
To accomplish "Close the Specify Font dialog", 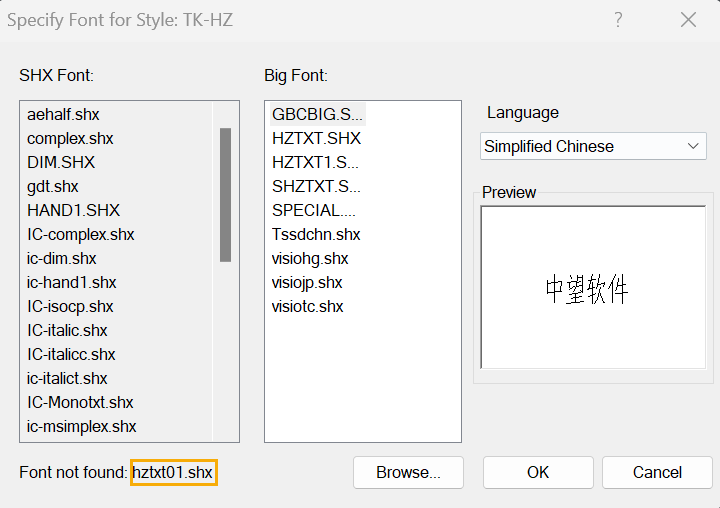I will 688,20.
